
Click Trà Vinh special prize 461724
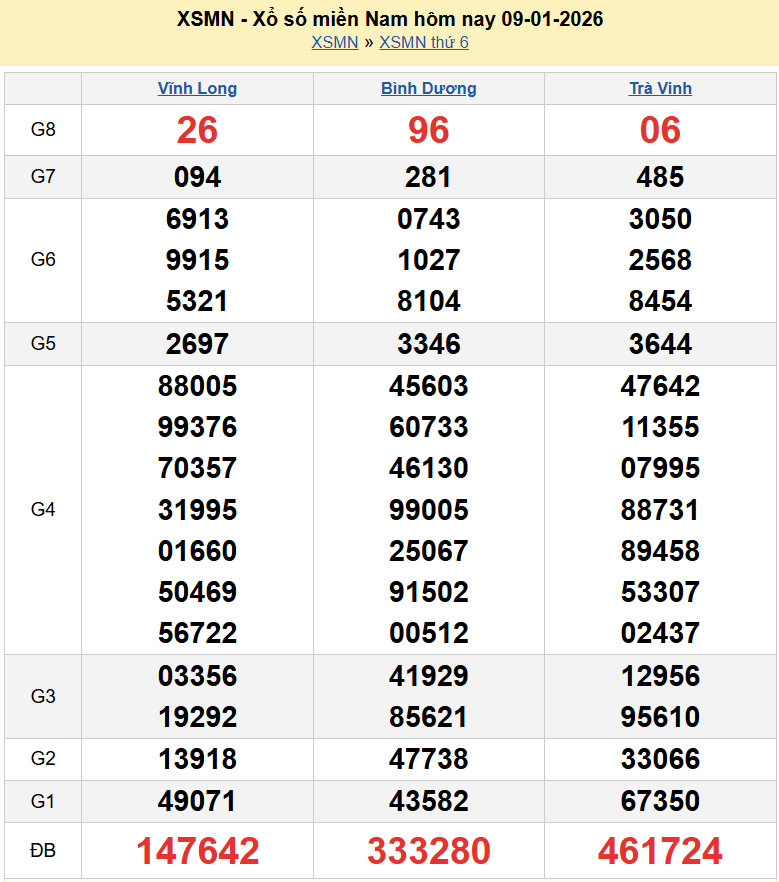click(x=660, y=851)
